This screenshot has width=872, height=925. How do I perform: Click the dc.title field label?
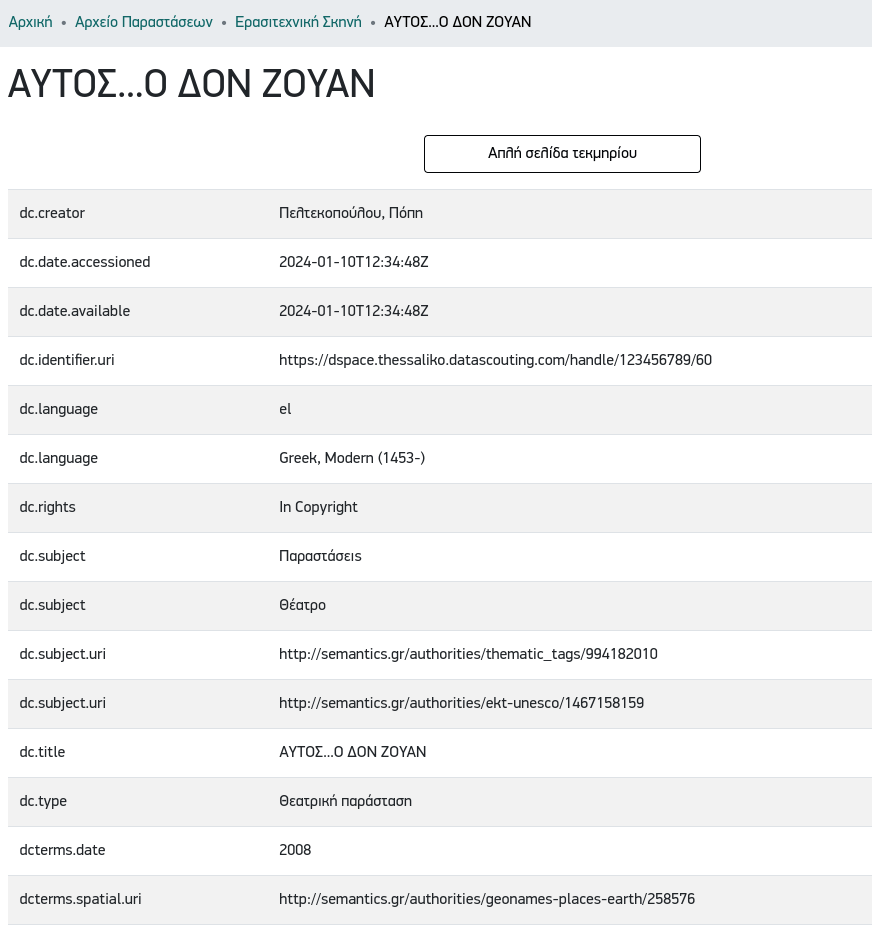pyautogui.click(x=42, y=752)
